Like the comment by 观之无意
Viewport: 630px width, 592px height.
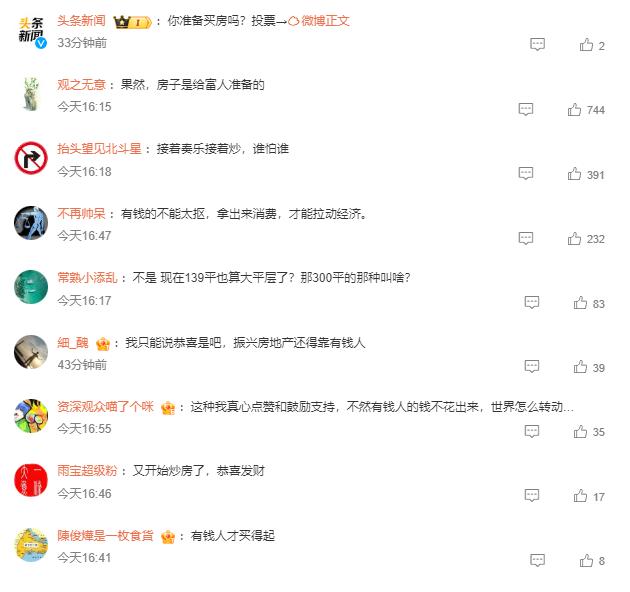point(574,109)
